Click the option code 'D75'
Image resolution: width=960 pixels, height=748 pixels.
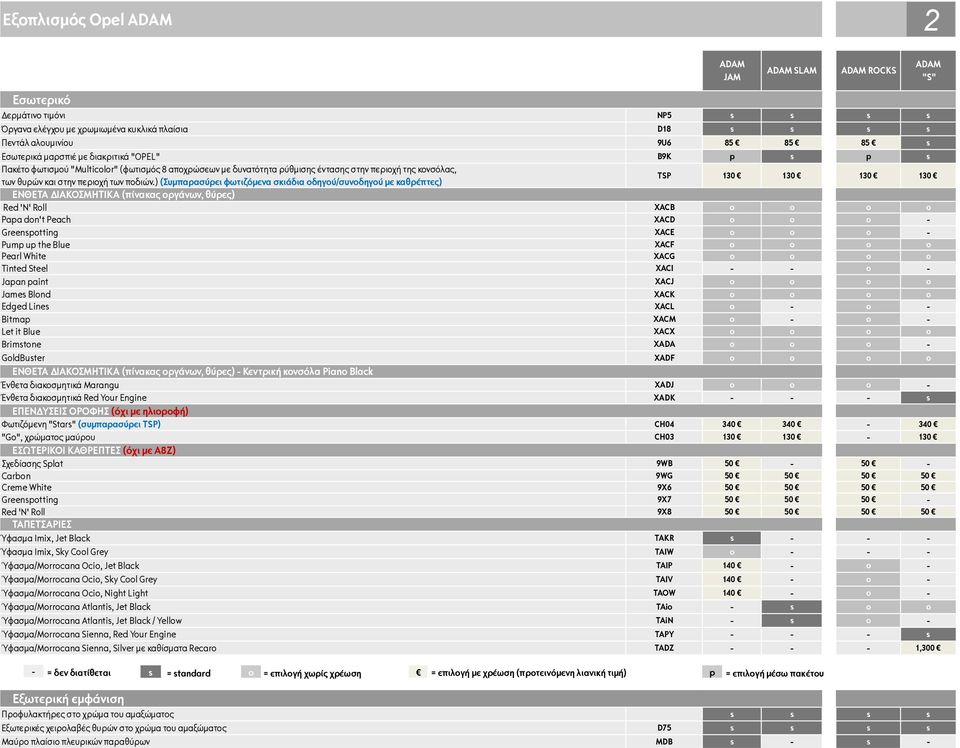point(664,728)
